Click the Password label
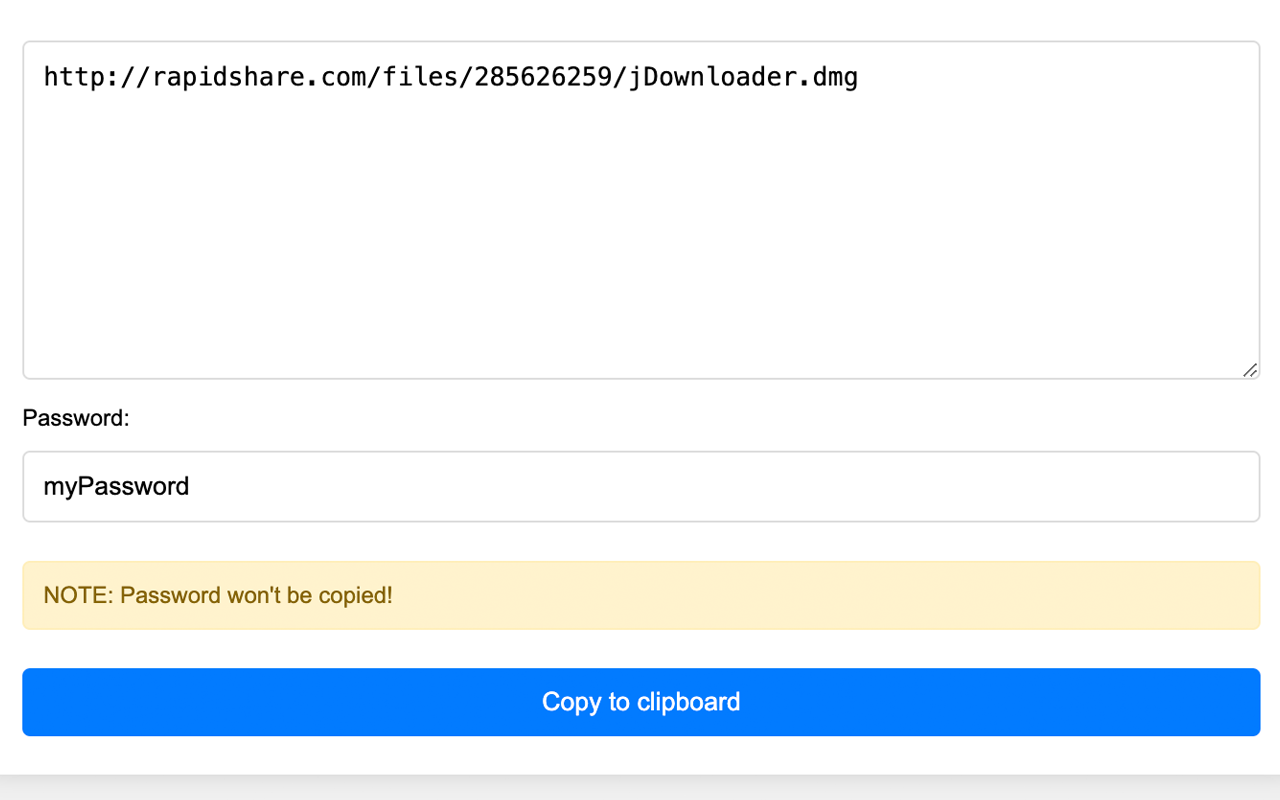 (x=75, y=418)
